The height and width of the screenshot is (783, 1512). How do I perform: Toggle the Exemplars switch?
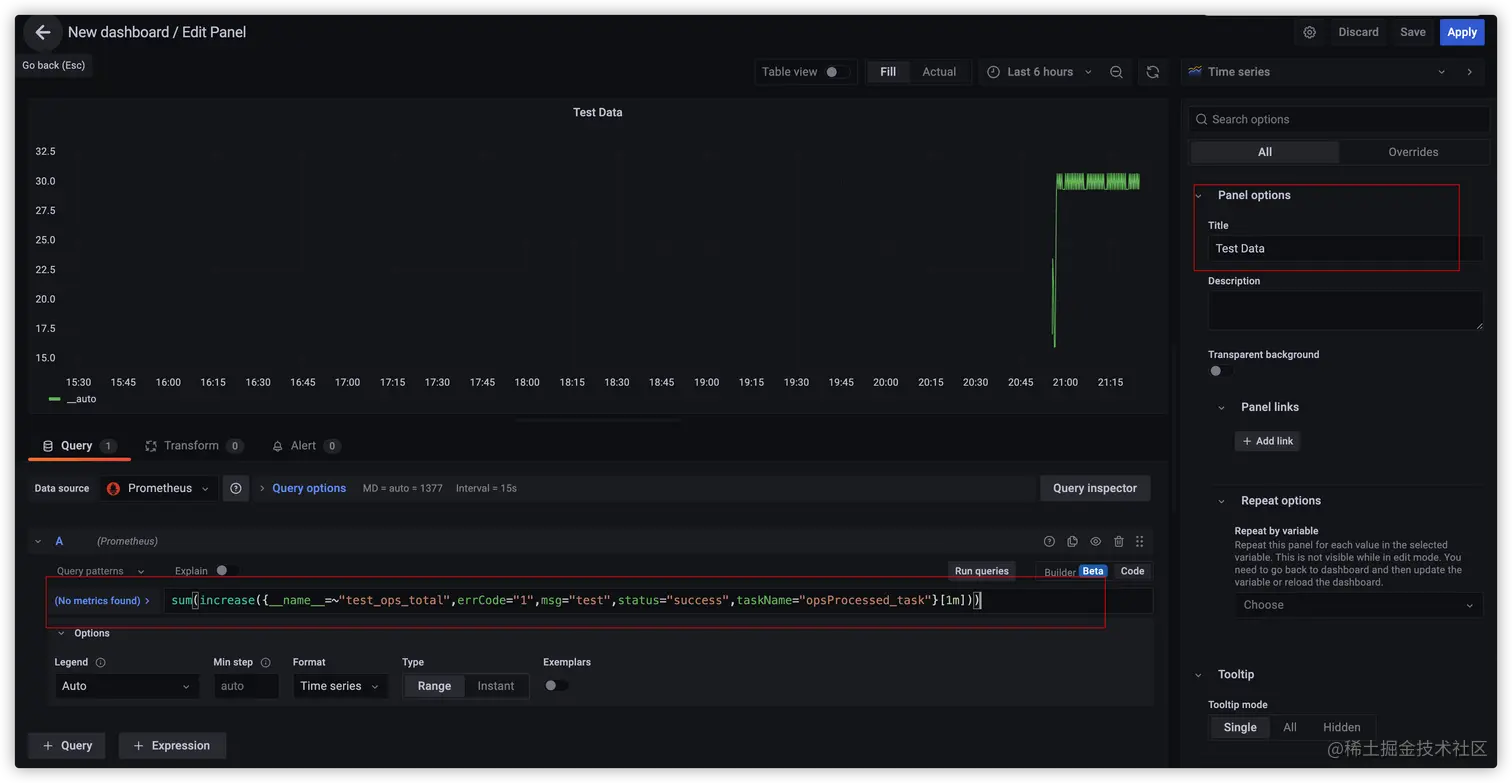pos(556,686)
